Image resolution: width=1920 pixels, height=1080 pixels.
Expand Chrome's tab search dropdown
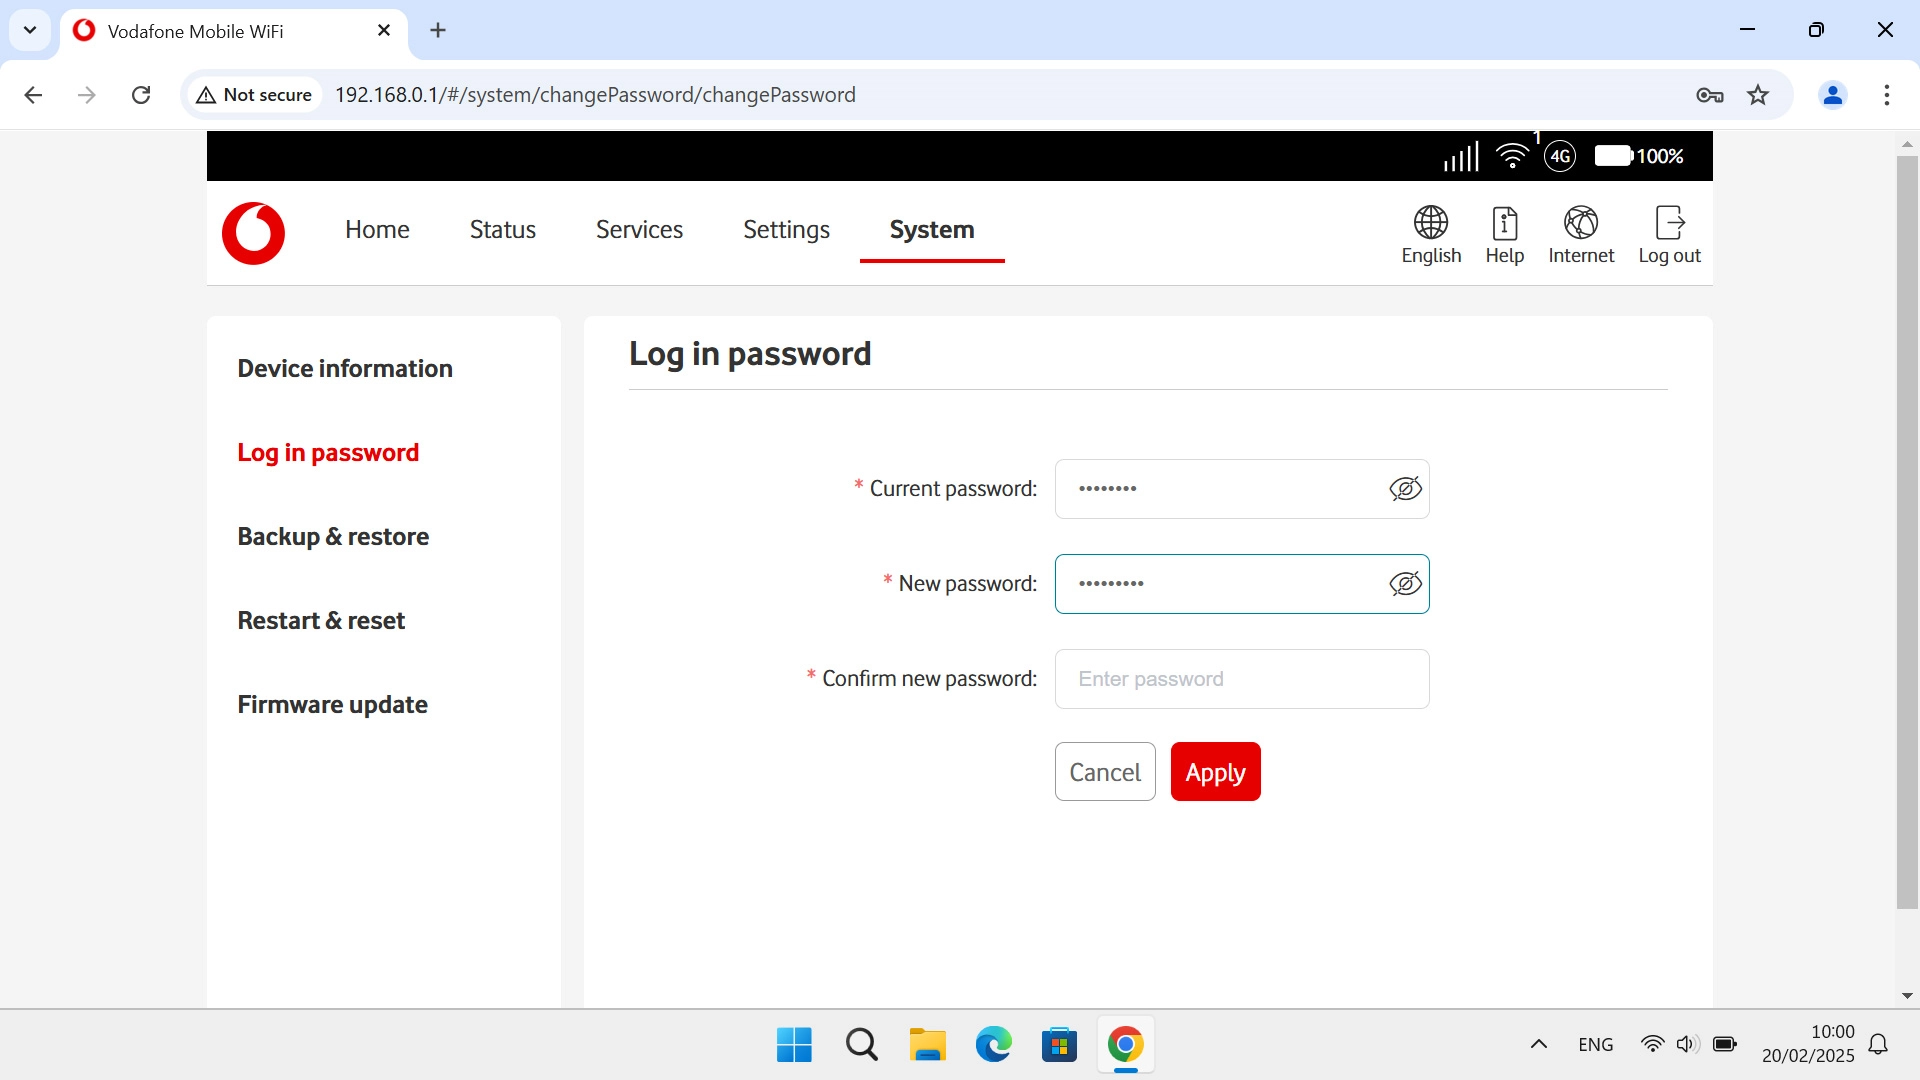point(30,30)
